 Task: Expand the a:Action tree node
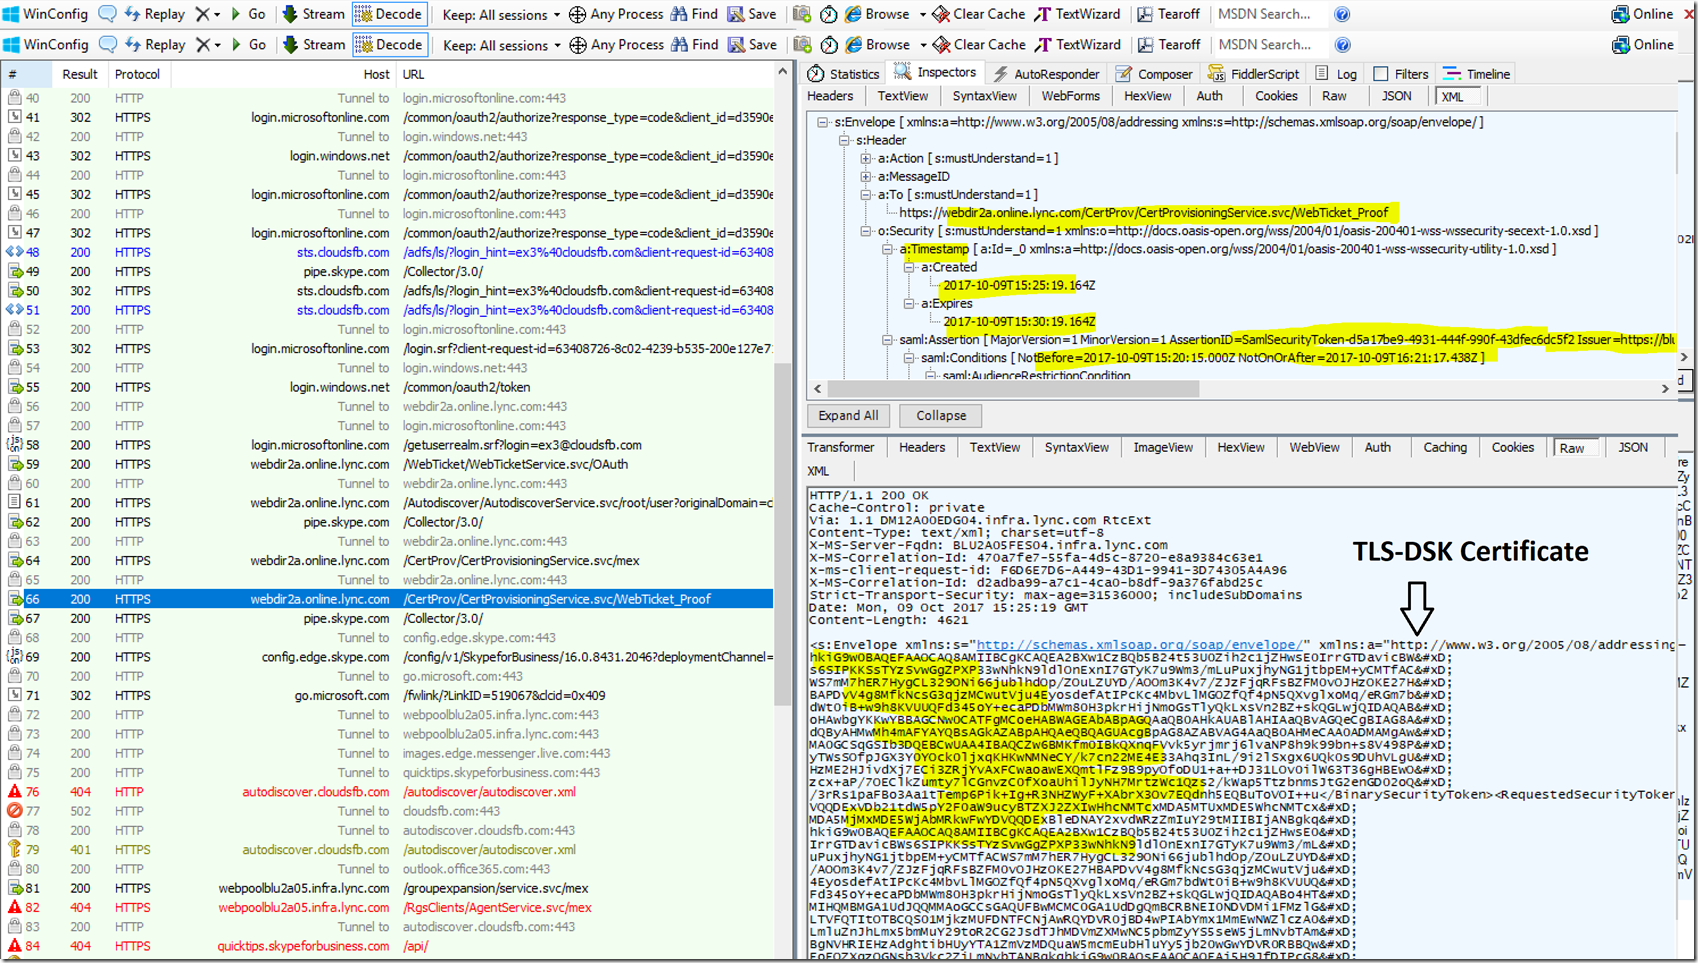click(x=866, y=158)
